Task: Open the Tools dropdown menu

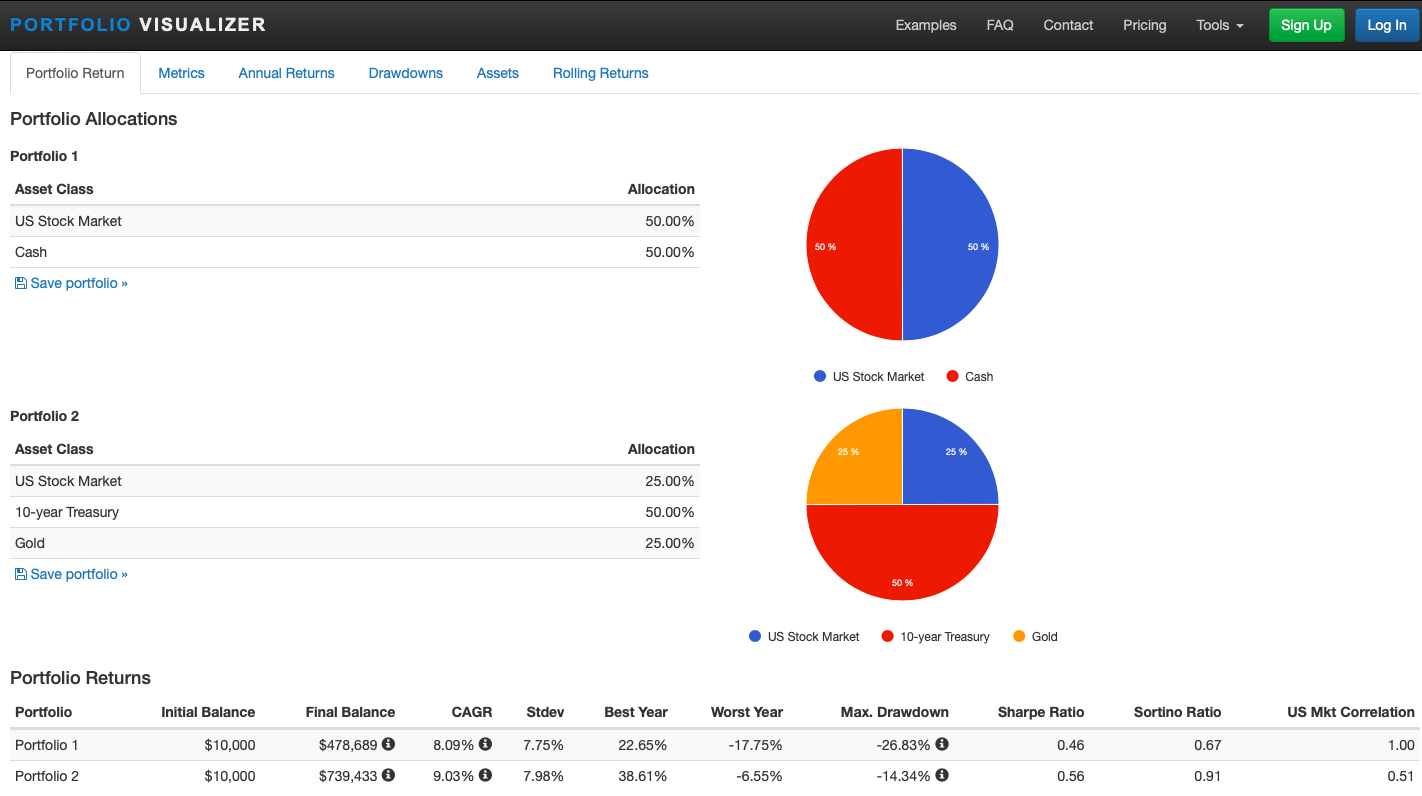Action: (1219, 25)
